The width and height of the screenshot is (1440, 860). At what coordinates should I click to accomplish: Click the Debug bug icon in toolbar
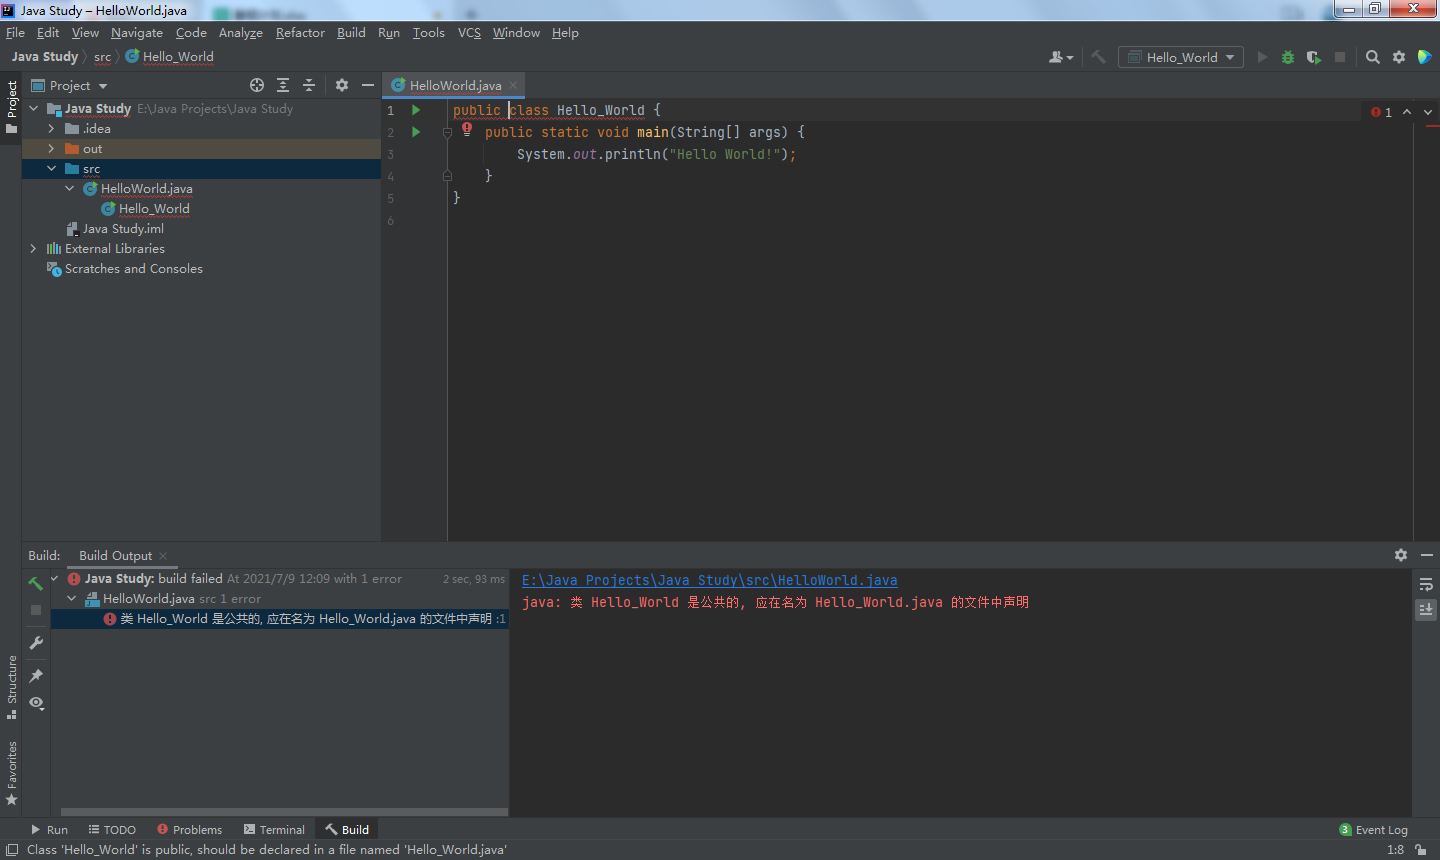click(x=1288, y=58)
